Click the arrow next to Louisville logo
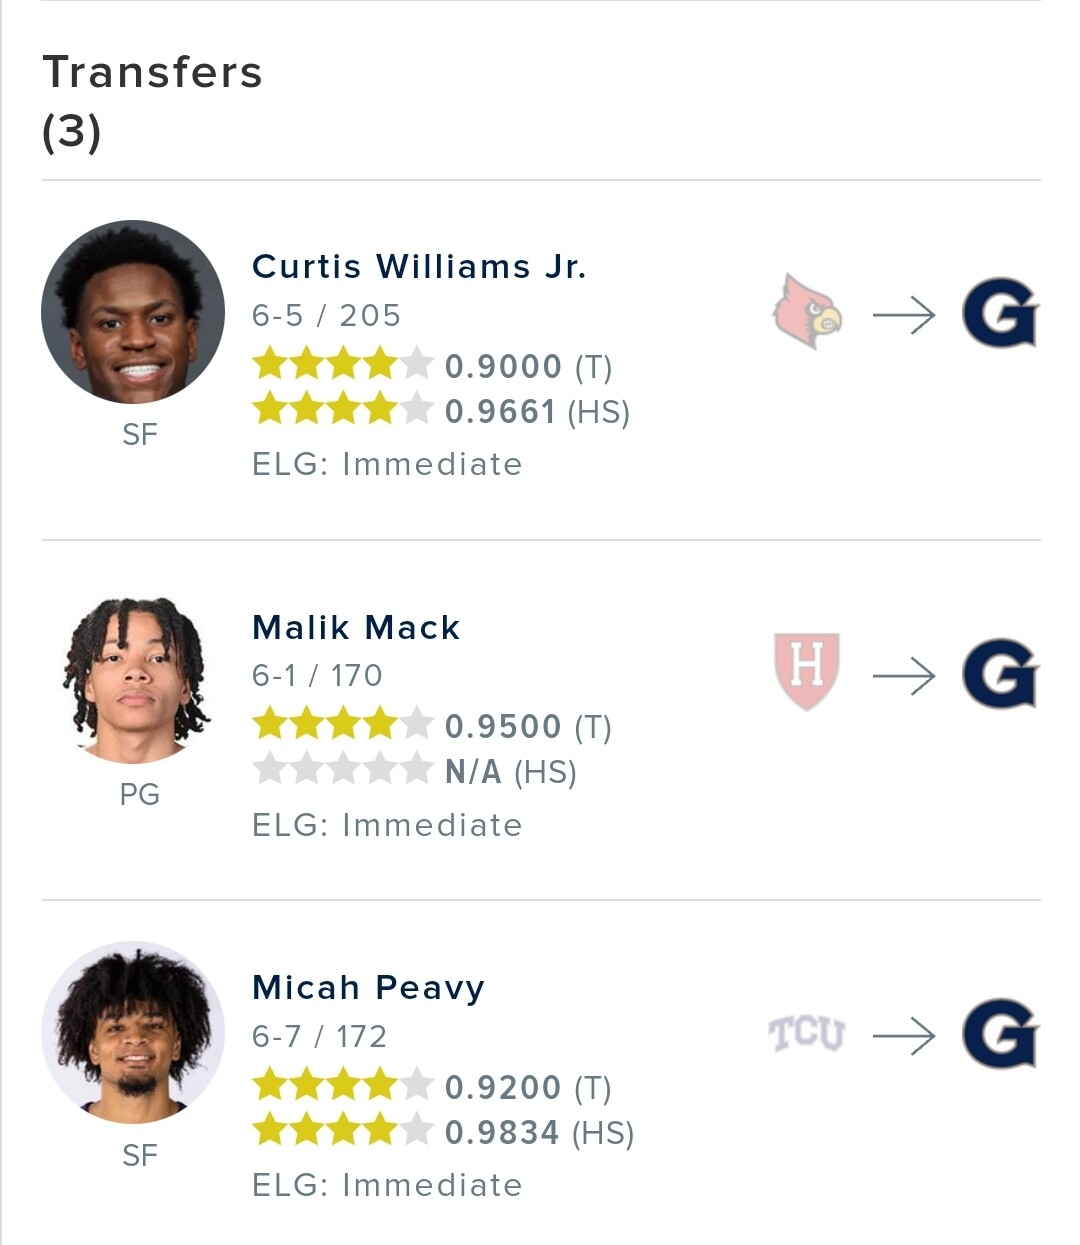Screen dimensions: 1080x1245 904,316
